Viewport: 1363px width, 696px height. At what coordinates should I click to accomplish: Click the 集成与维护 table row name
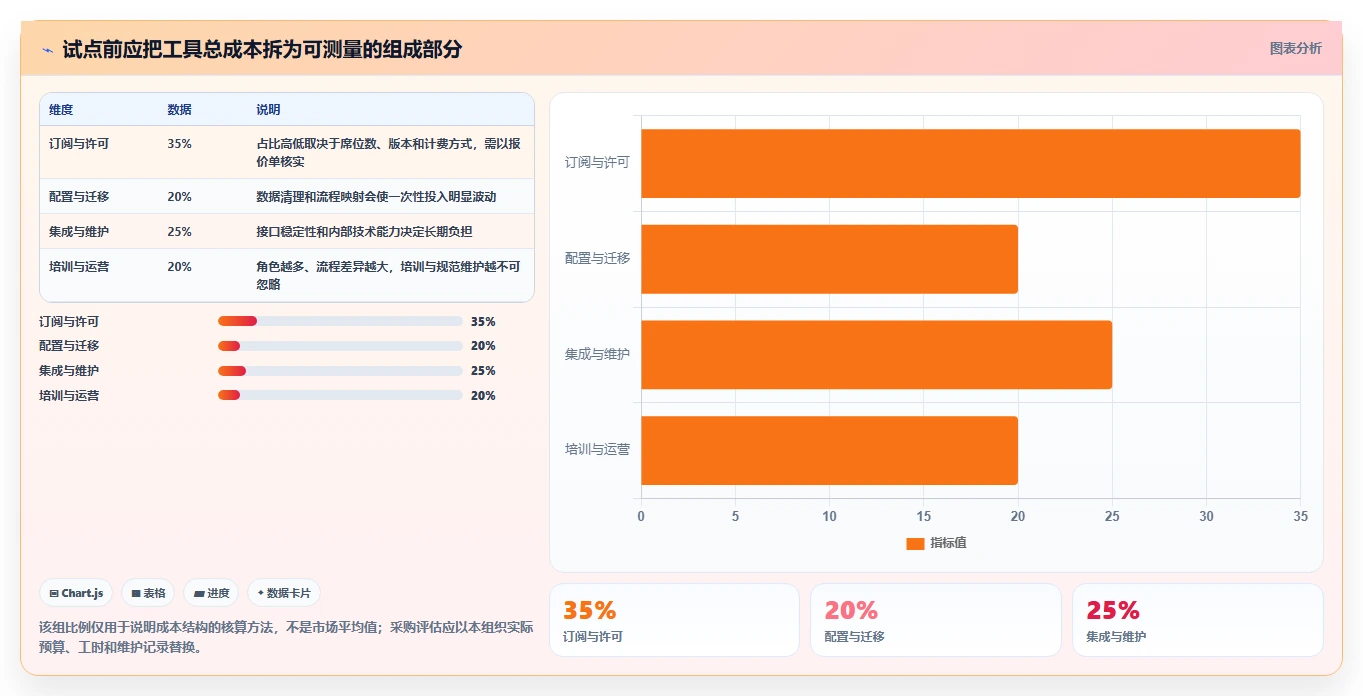point(79,232)
